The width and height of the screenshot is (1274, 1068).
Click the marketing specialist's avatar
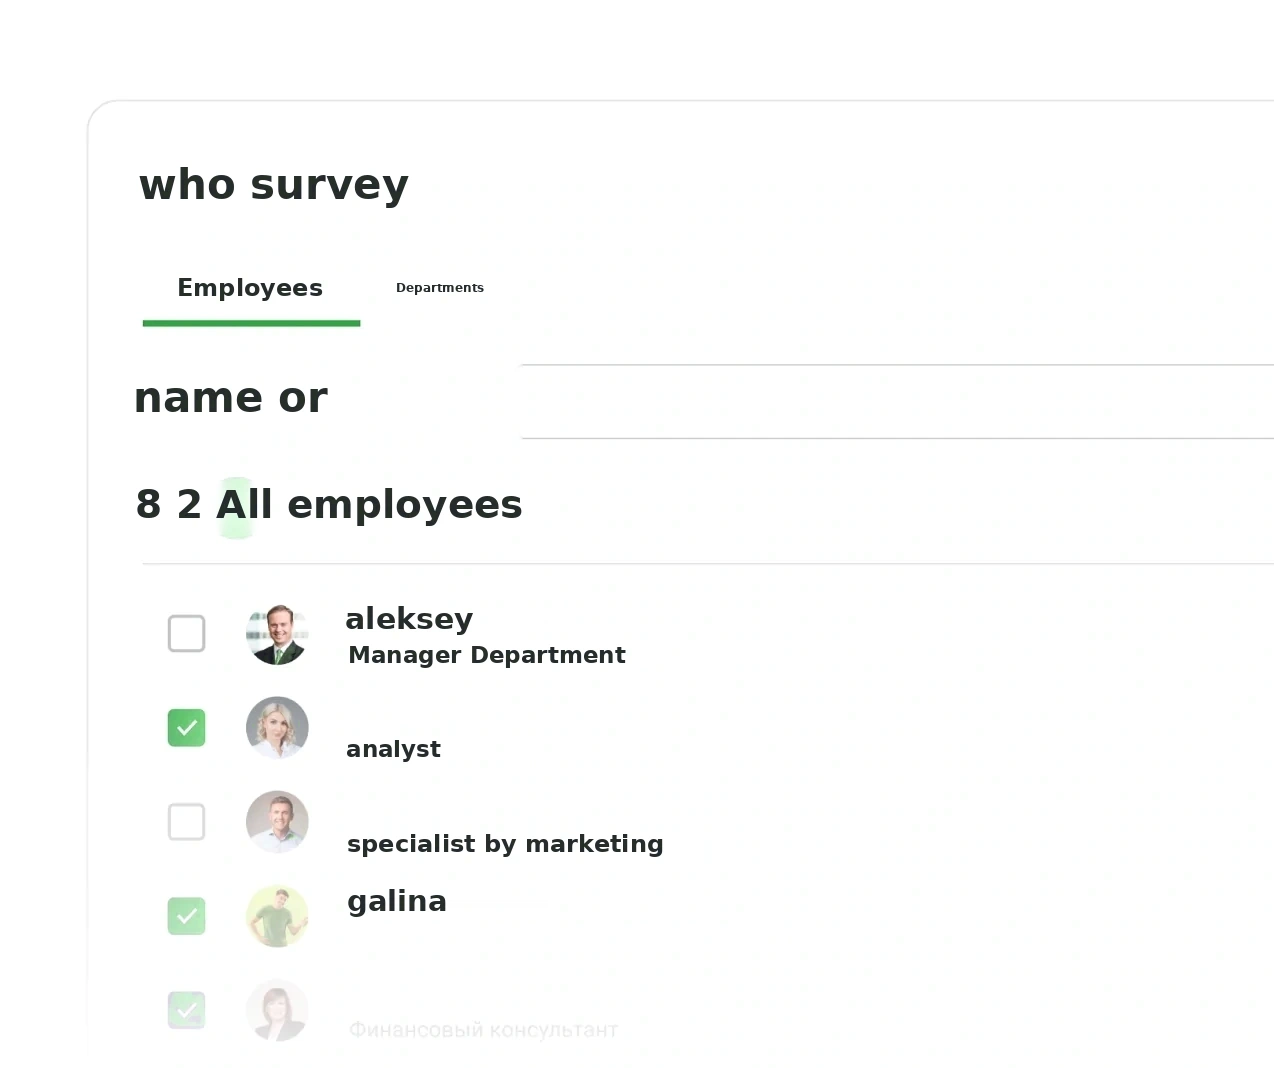coord(277,822)
